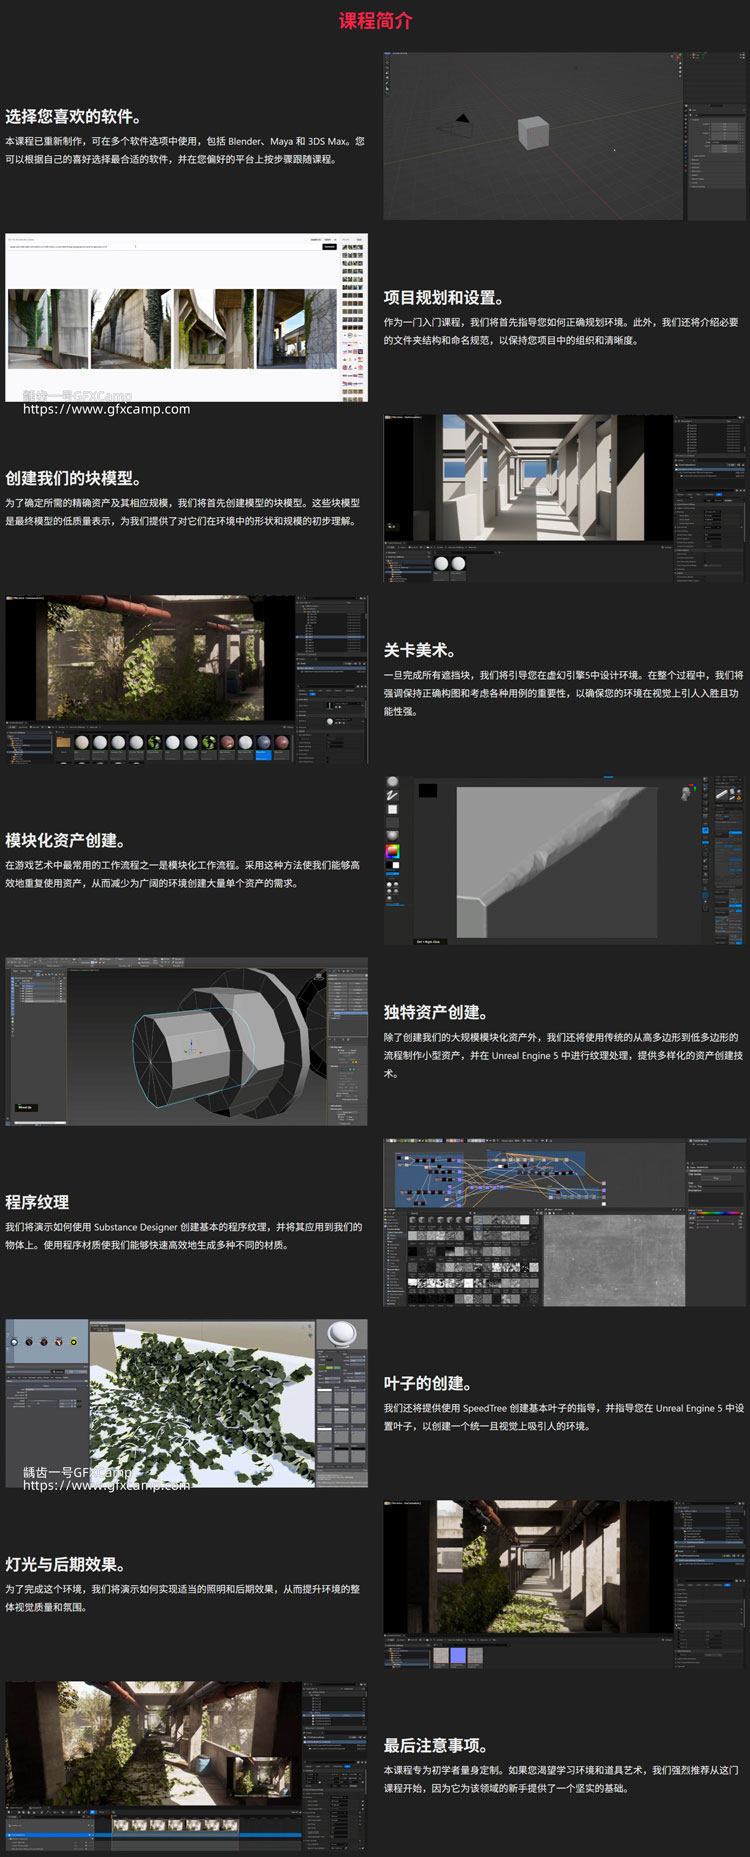Click the 独特资产创建 heading
This screenshot has width=750, height=1857.
click(x=436, y=1012)
